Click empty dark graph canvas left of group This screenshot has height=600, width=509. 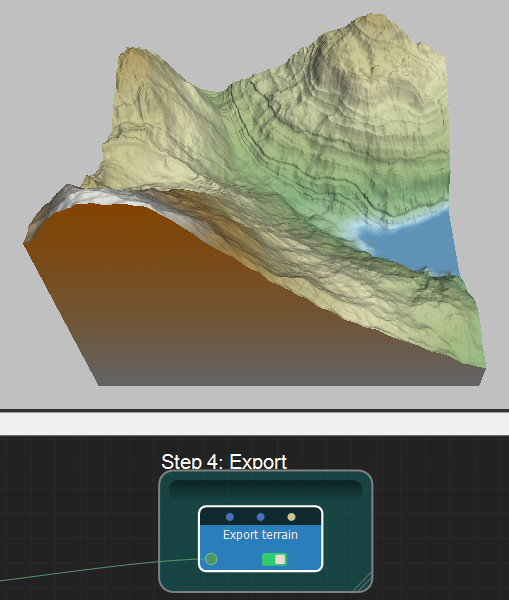pos(77,497)
